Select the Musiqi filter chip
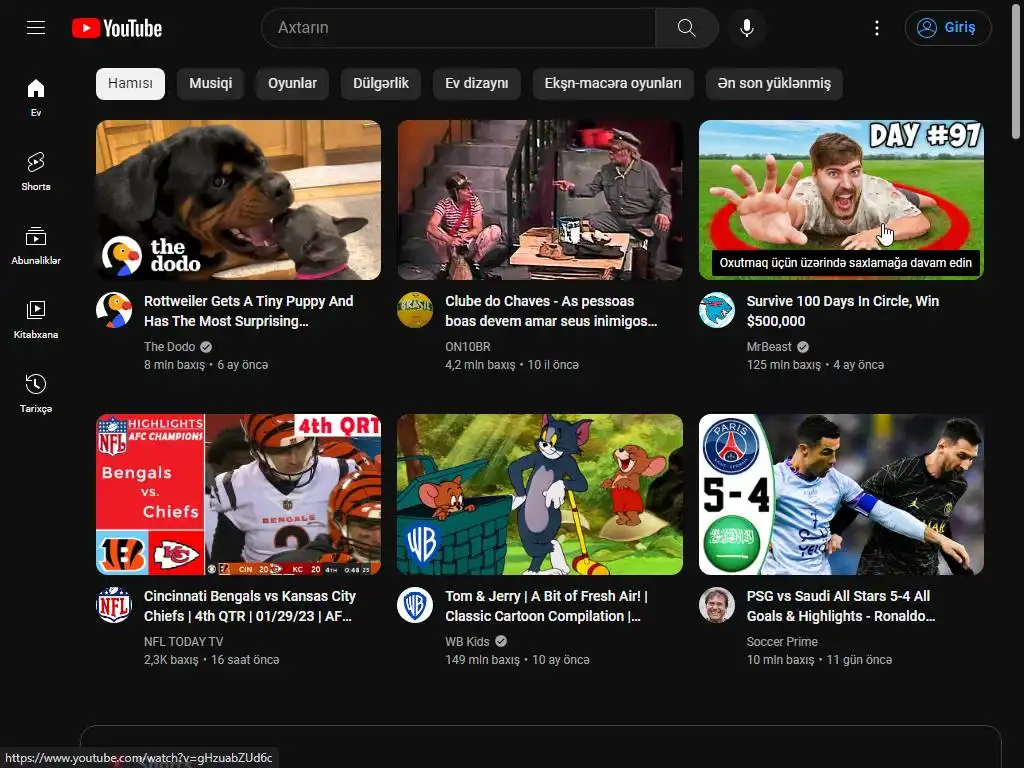 [x=210, y=84]
